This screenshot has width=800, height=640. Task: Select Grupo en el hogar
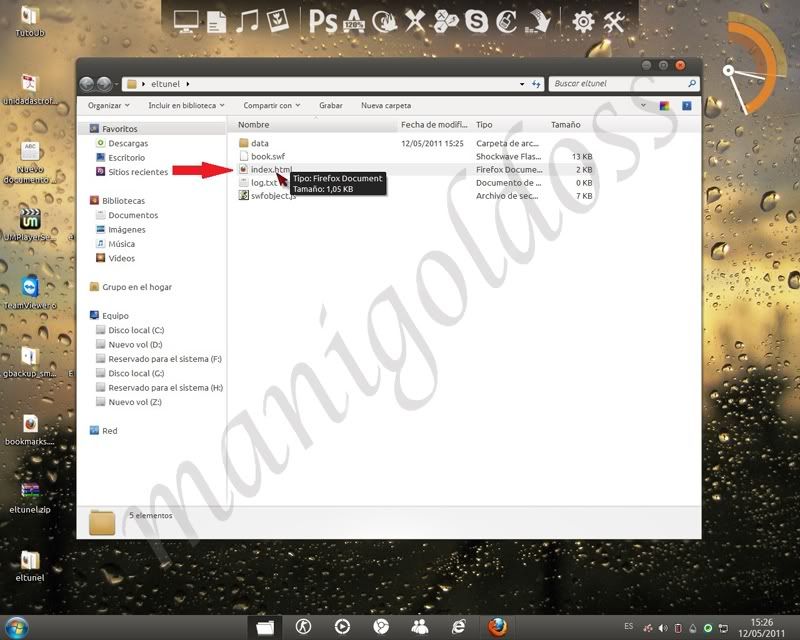[x=137, y=287]
